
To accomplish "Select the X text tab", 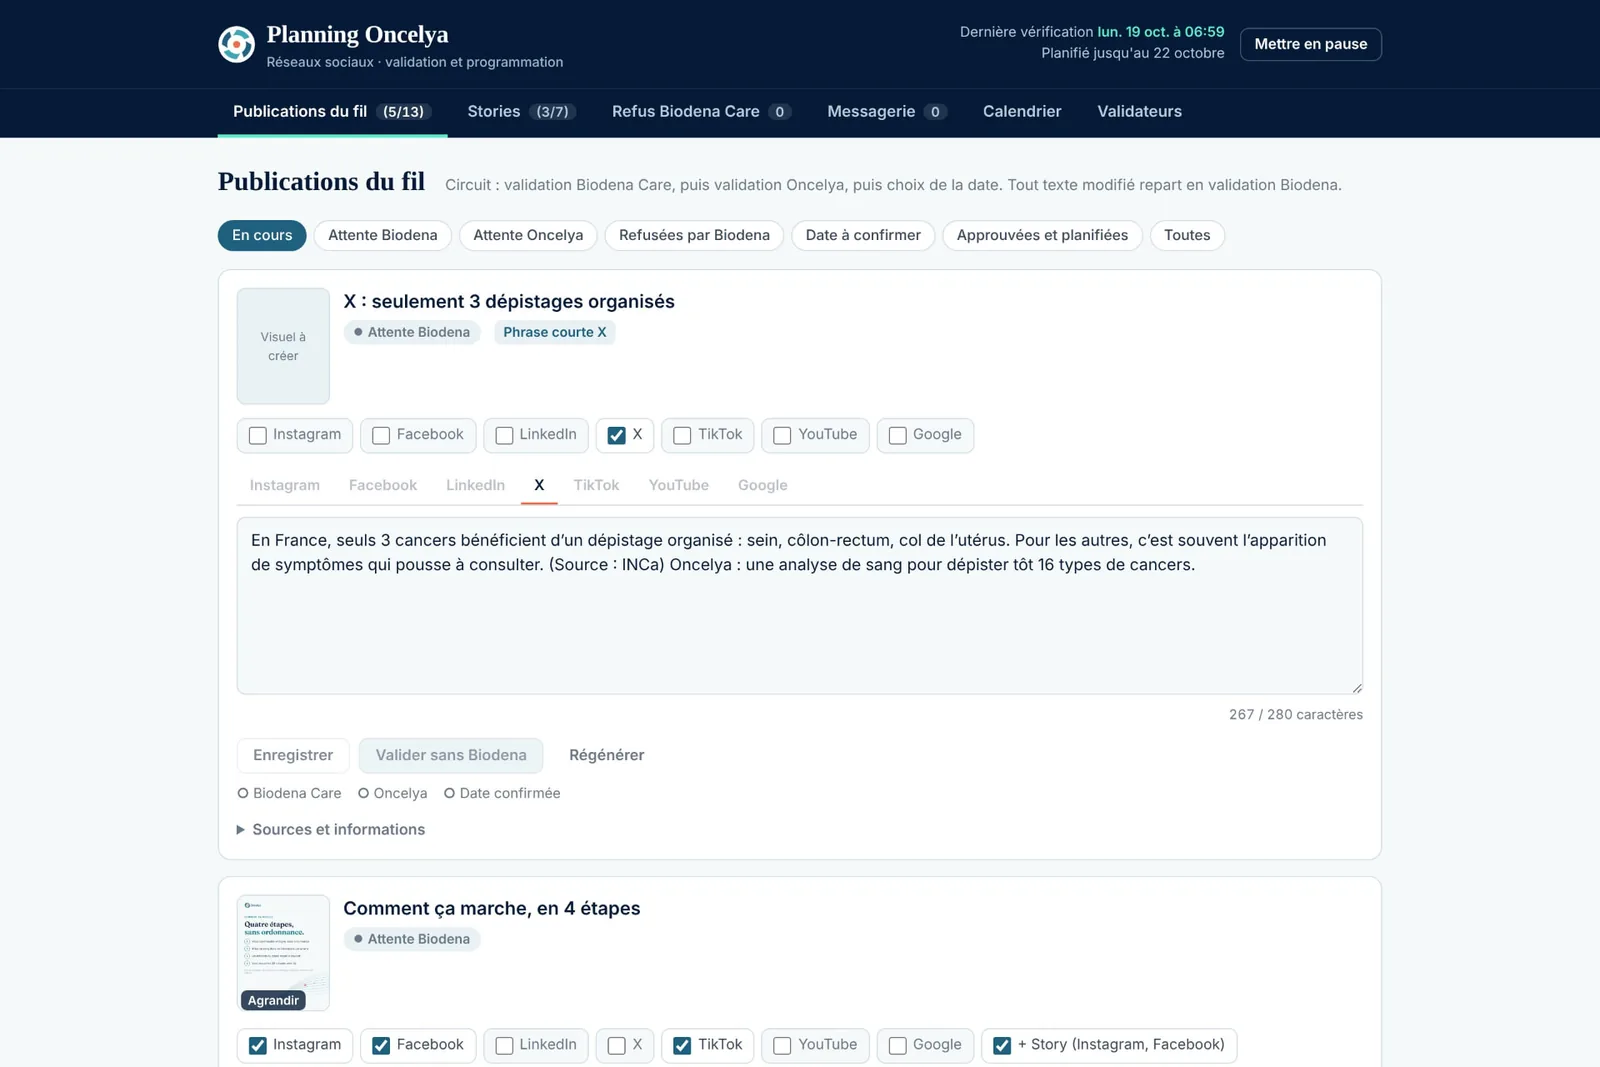I will [x=539, y=485].
